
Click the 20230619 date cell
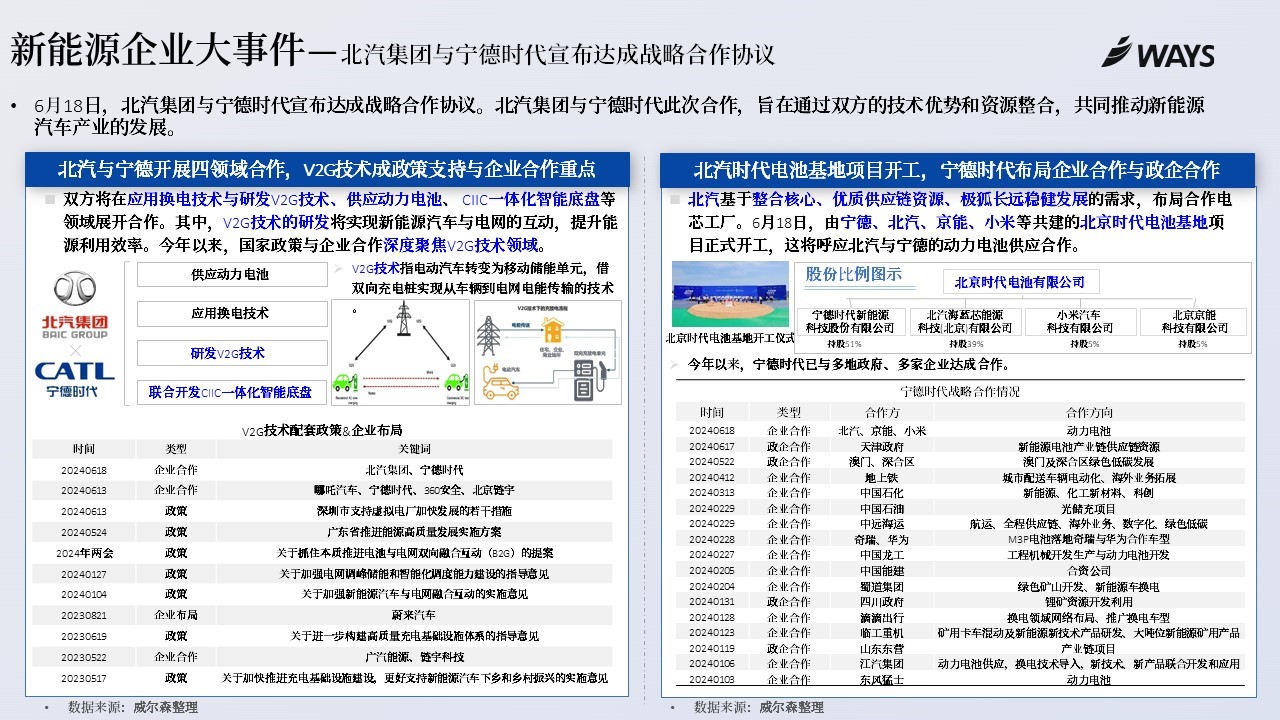click(84, 636)
